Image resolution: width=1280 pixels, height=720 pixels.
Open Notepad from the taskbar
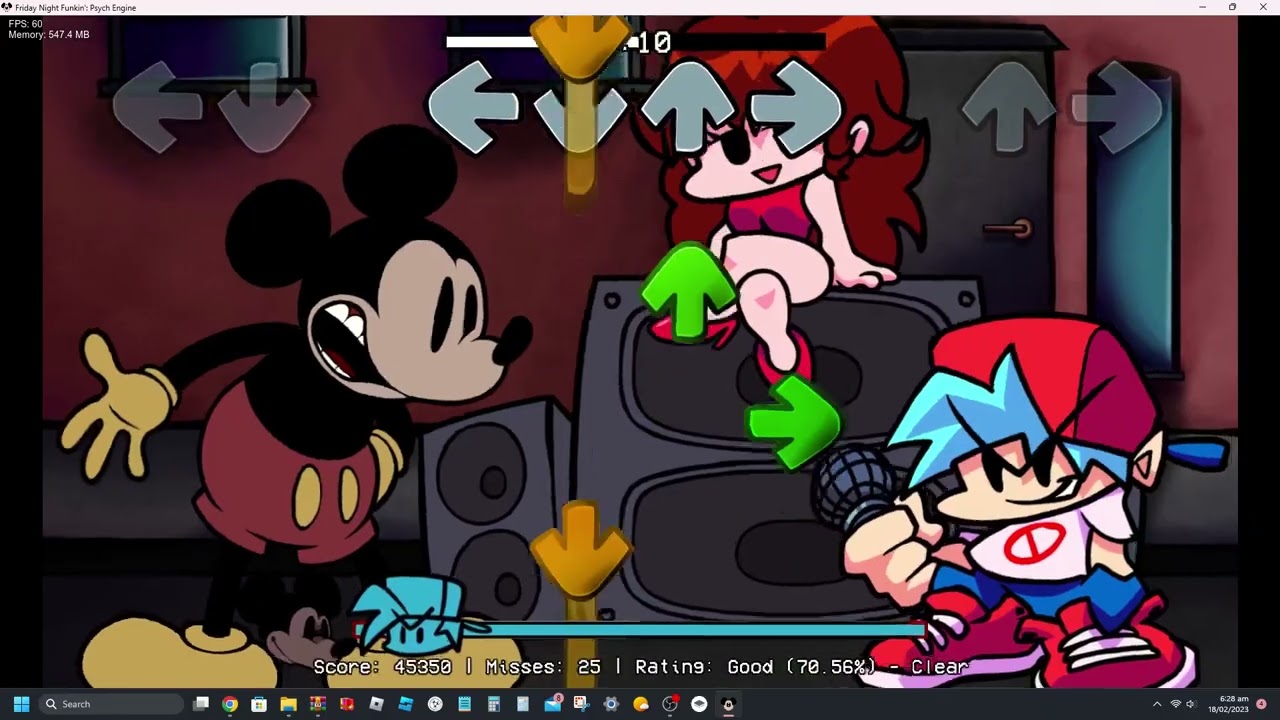tap(464, 704)
